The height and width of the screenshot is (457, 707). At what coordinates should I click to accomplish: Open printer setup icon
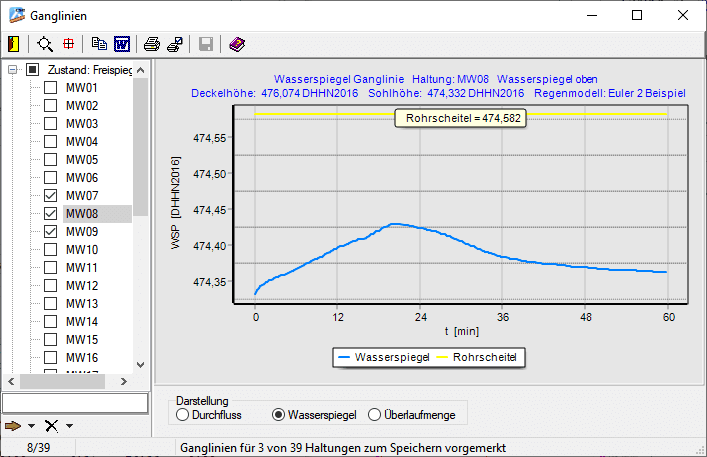pyautogui.click(x=175, y=44)
